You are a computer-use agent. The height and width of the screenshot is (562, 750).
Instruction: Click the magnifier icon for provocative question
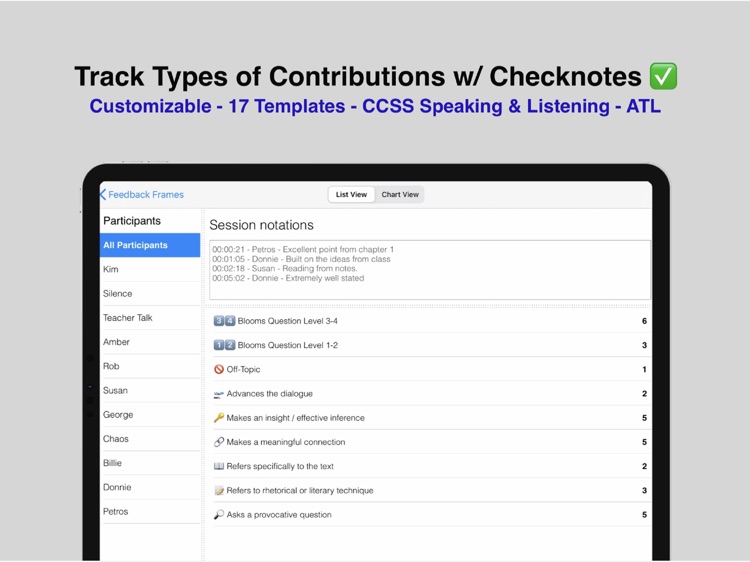(219, 515)
